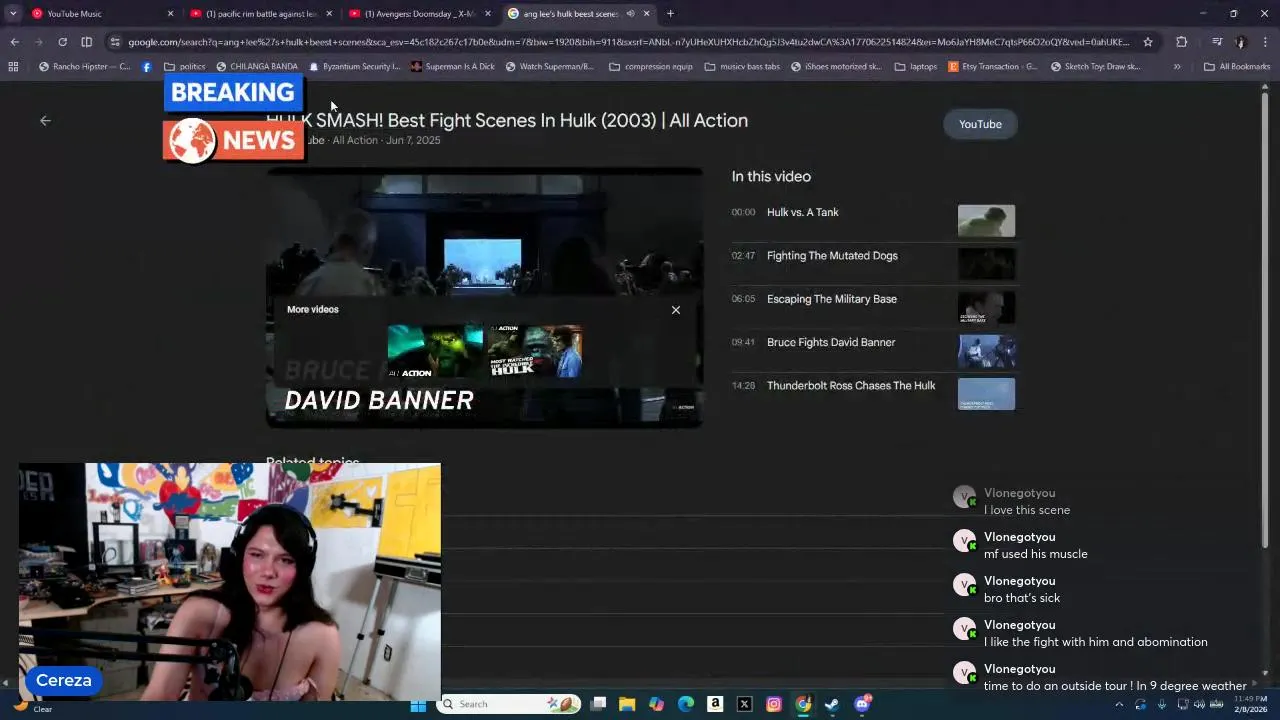This screenshot has height=720, width=1280.
Task: Click the page vertical scrollbar
Action: point(1265,318)
